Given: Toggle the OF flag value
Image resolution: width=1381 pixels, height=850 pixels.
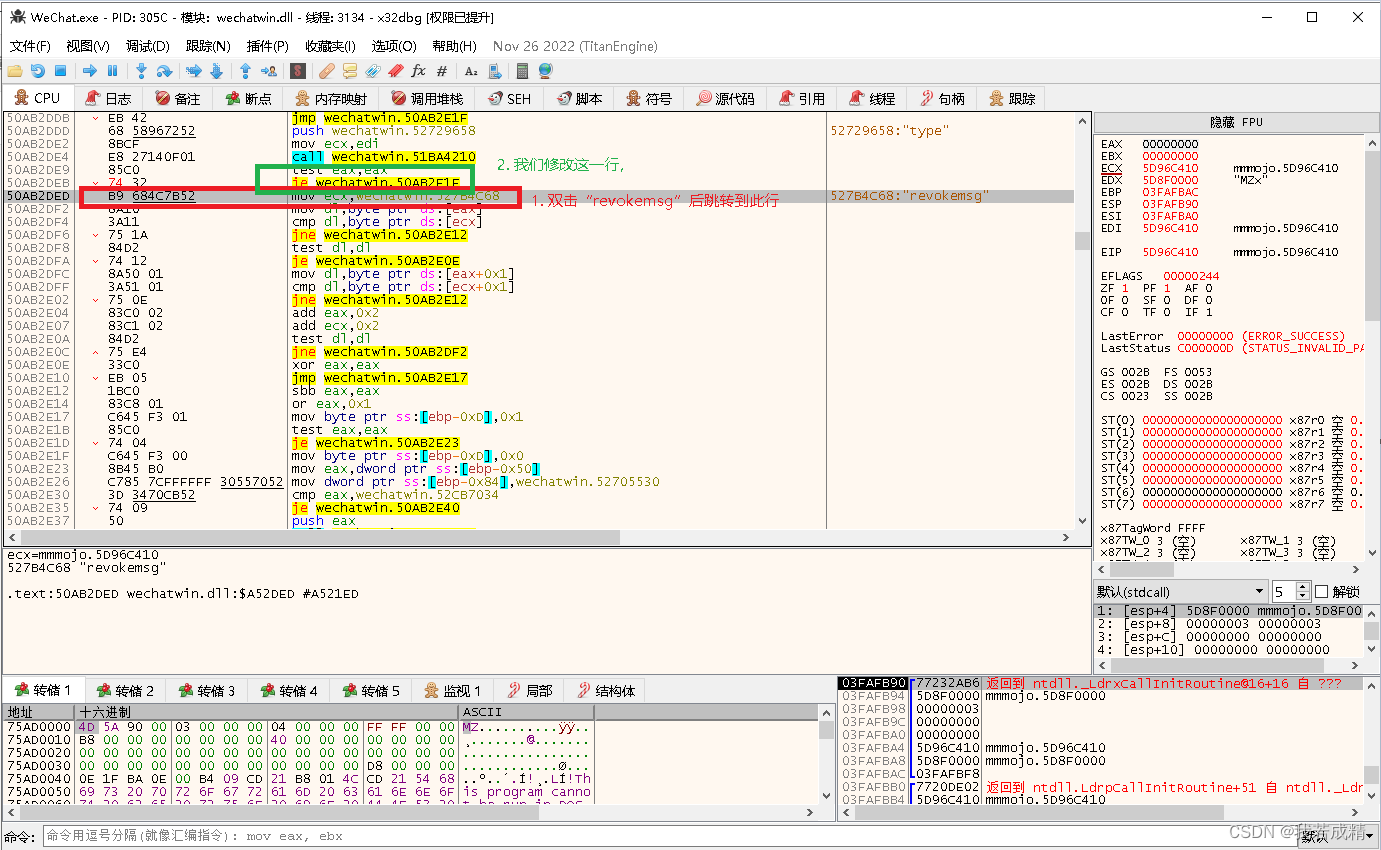Looking at the screenshot, I should pyautogui.click(x=1124, y=300).
